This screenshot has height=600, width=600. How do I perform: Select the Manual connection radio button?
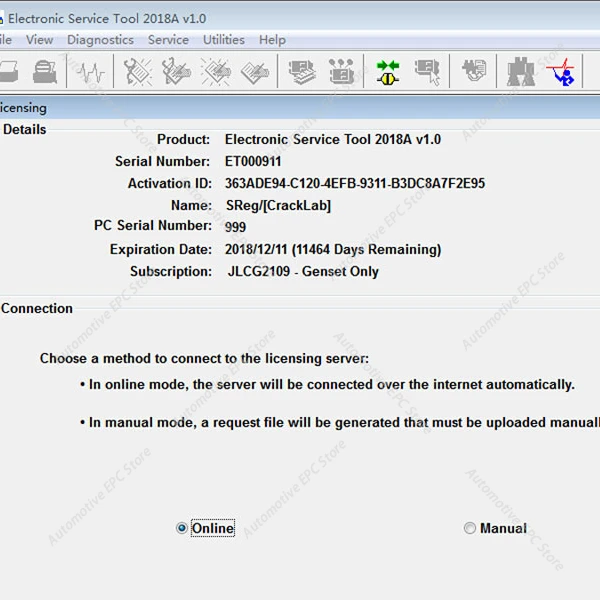tap(470, 528)
